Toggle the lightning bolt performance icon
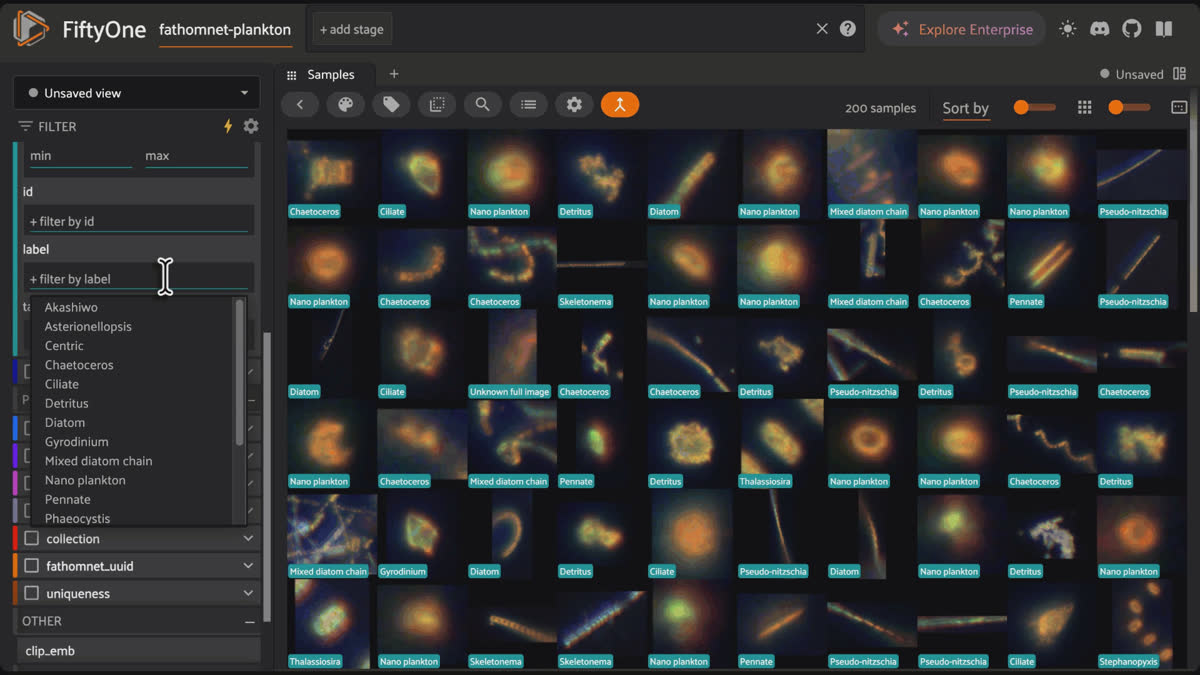 [228, 126]
